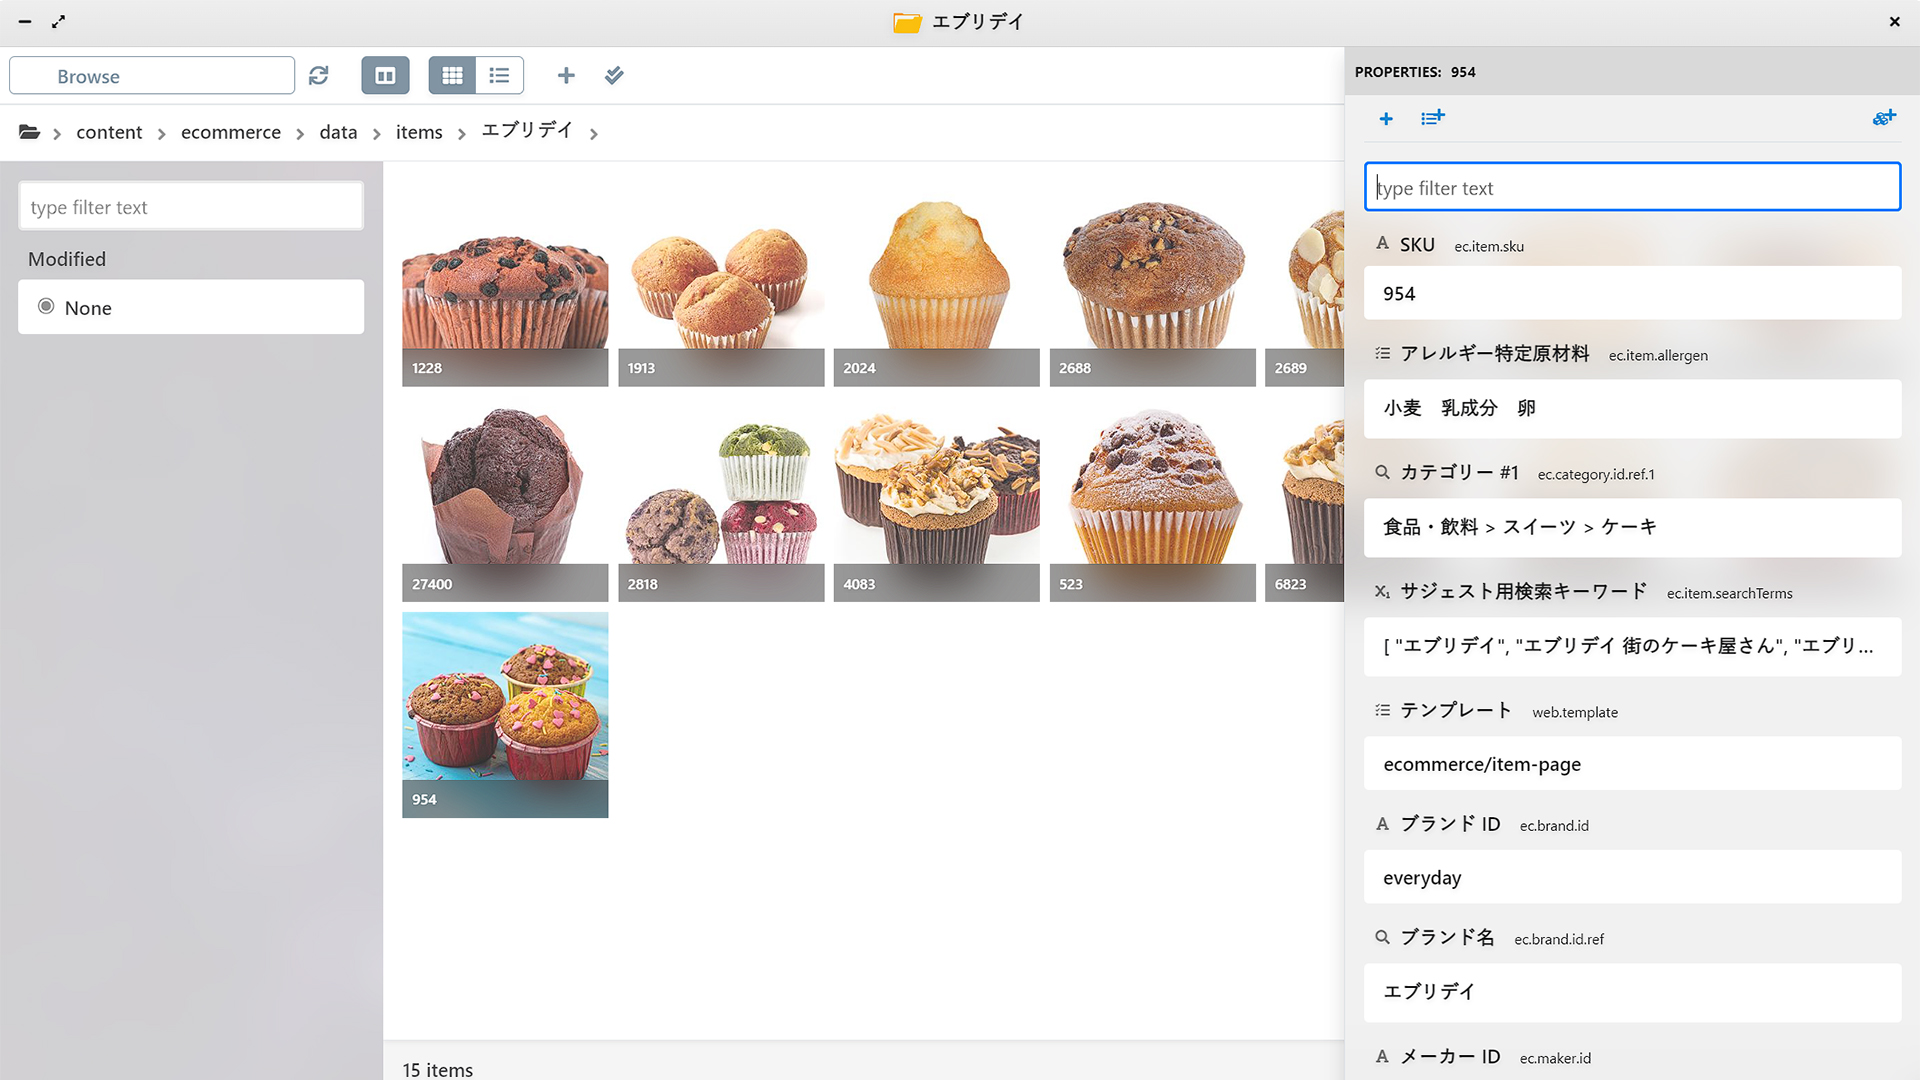Screen dimensions: 1920x1080
Task: Expand chevron after data breadcrumb
Action: point(376,134)
